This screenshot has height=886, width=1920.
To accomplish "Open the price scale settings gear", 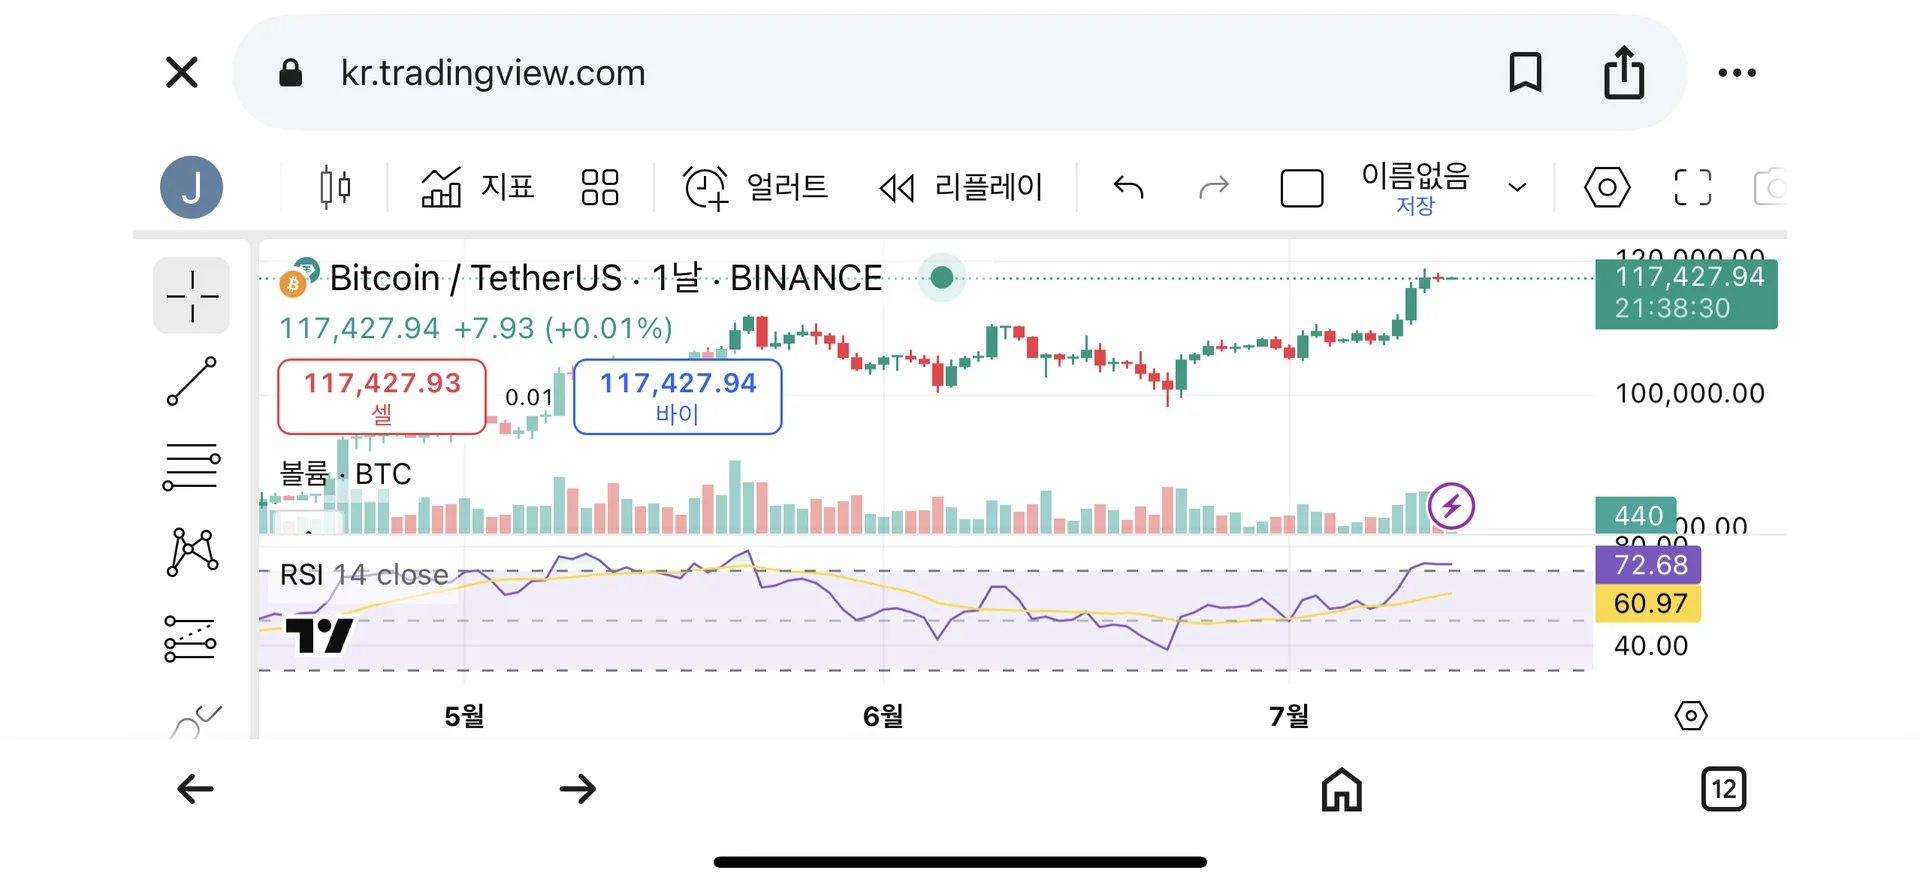I will point(1690,716).
